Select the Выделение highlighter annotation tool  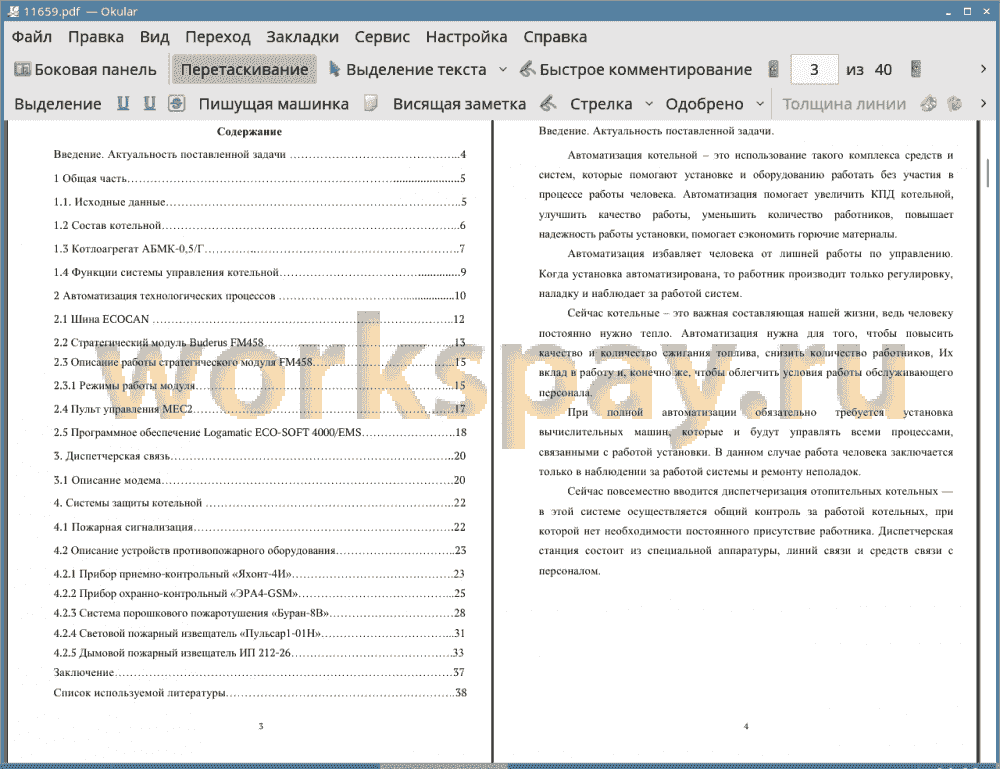[57, 104]
